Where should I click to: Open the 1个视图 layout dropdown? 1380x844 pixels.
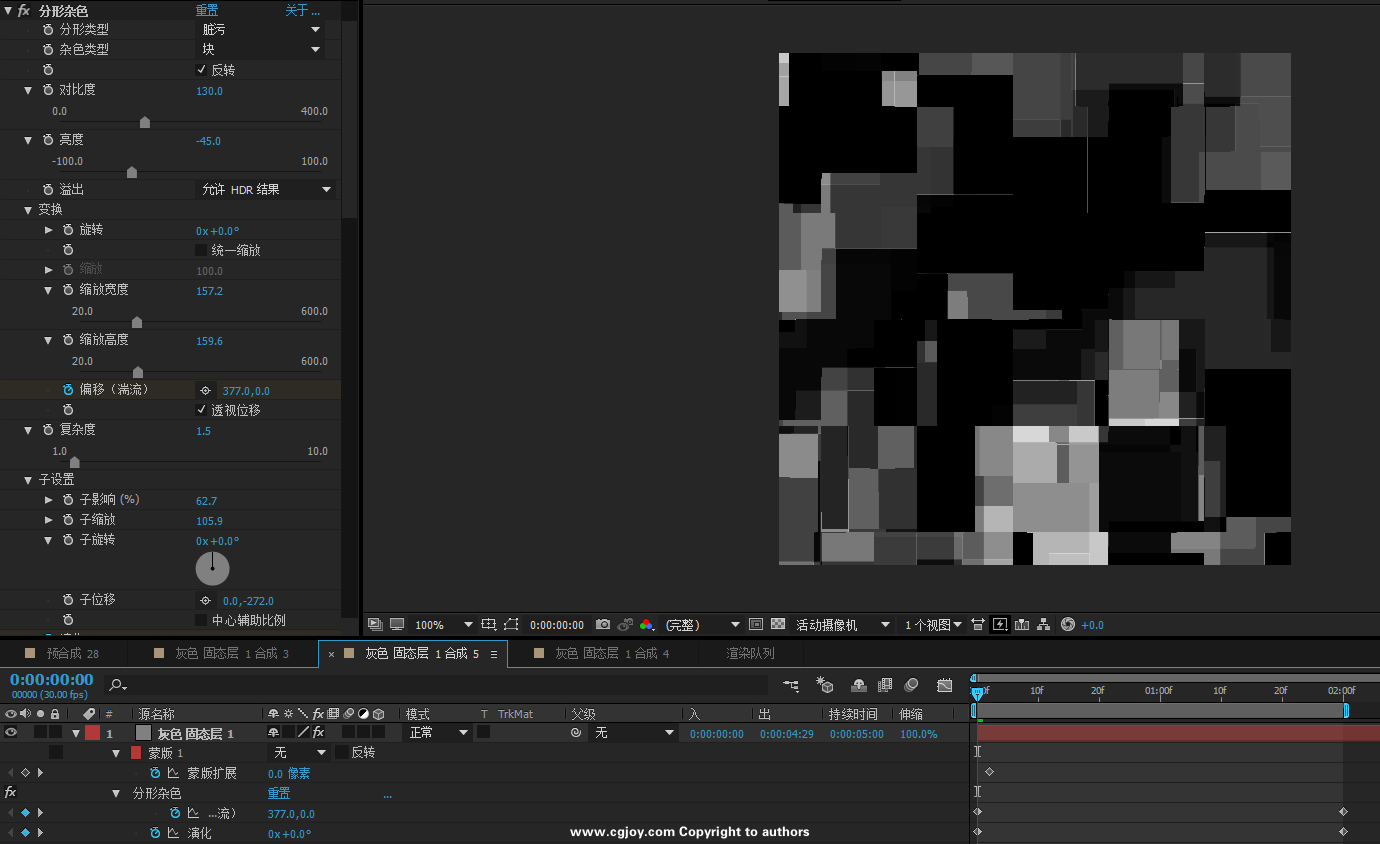click(x=933, y=624)
